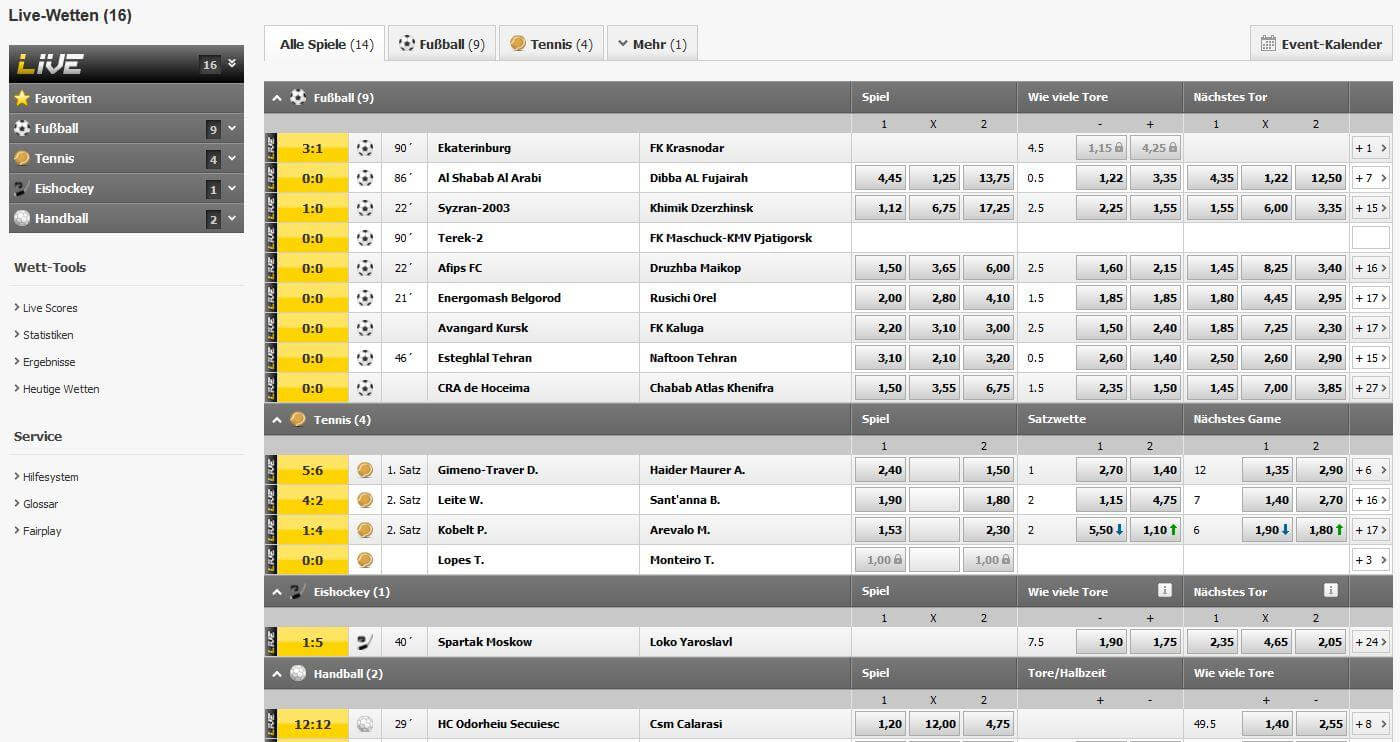Click the tennis ball icon on Tennis tab
The height and width of the screenshot is (742, 1400).
[518, 44]
